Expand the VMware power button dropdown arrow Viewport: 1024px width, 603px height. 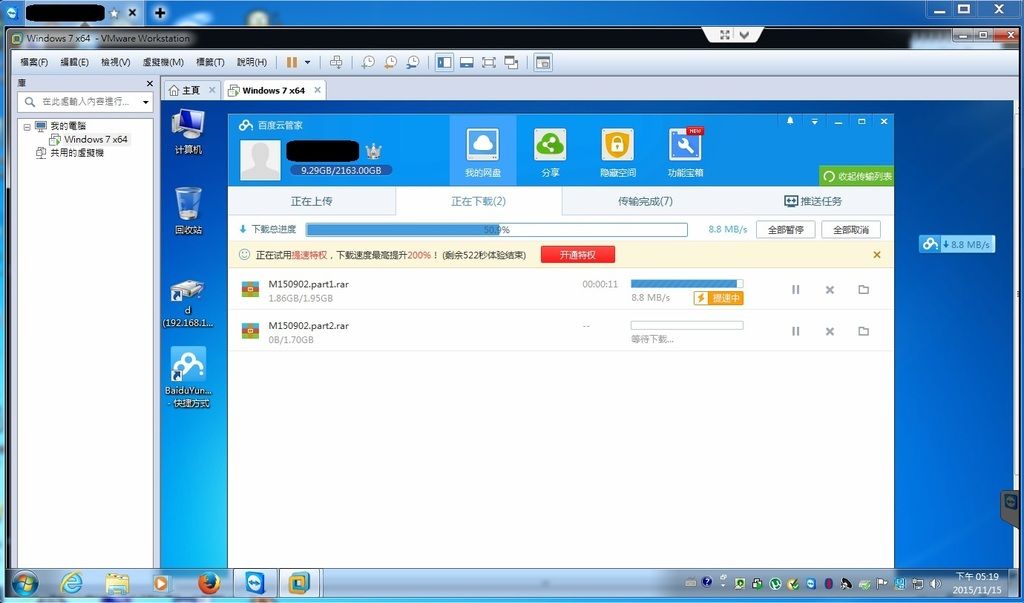click(x=308, y=62)
